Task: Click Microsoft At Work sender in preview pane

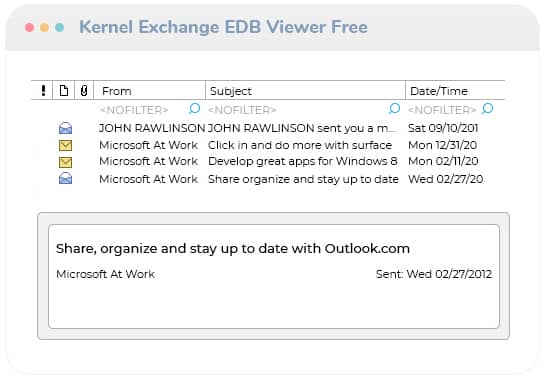Action: (x=105, y=274)
